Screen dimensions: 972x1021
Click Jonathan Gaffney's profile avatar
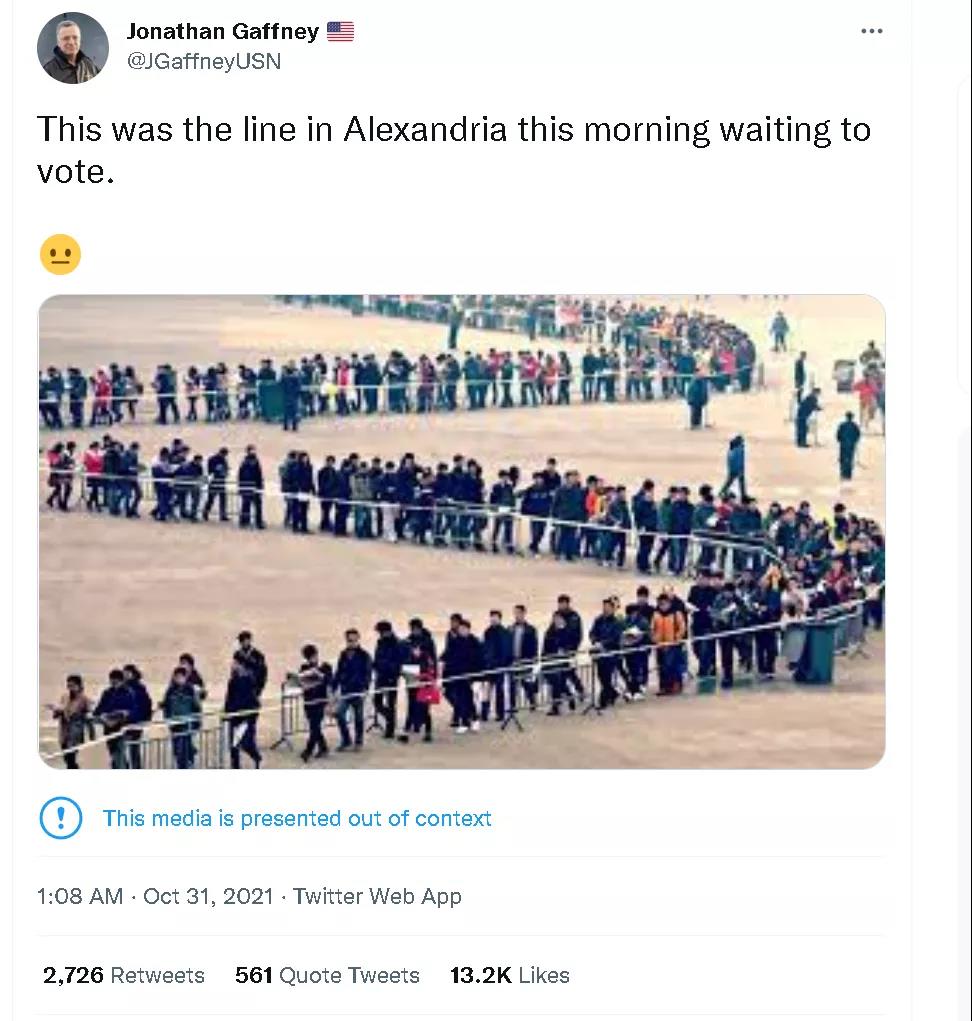tap(73, 48)
